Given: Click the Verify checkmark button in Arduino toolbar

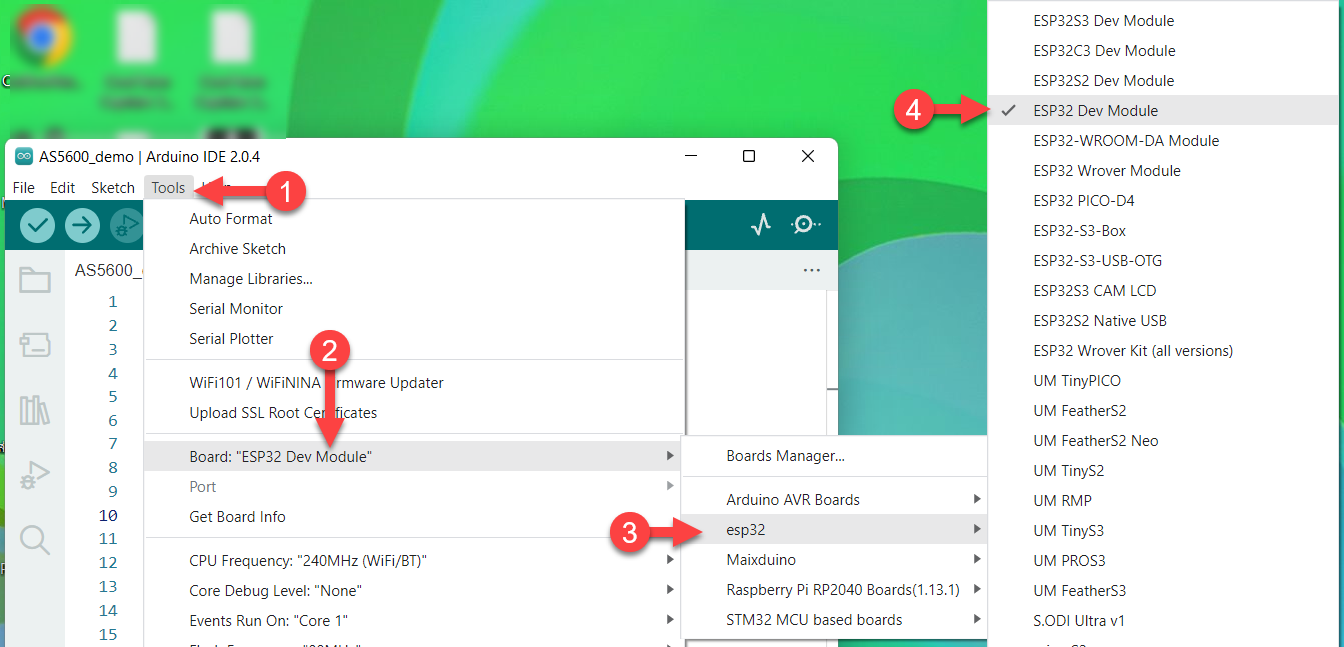Looking at the screenshot, I should coord(37,225).
